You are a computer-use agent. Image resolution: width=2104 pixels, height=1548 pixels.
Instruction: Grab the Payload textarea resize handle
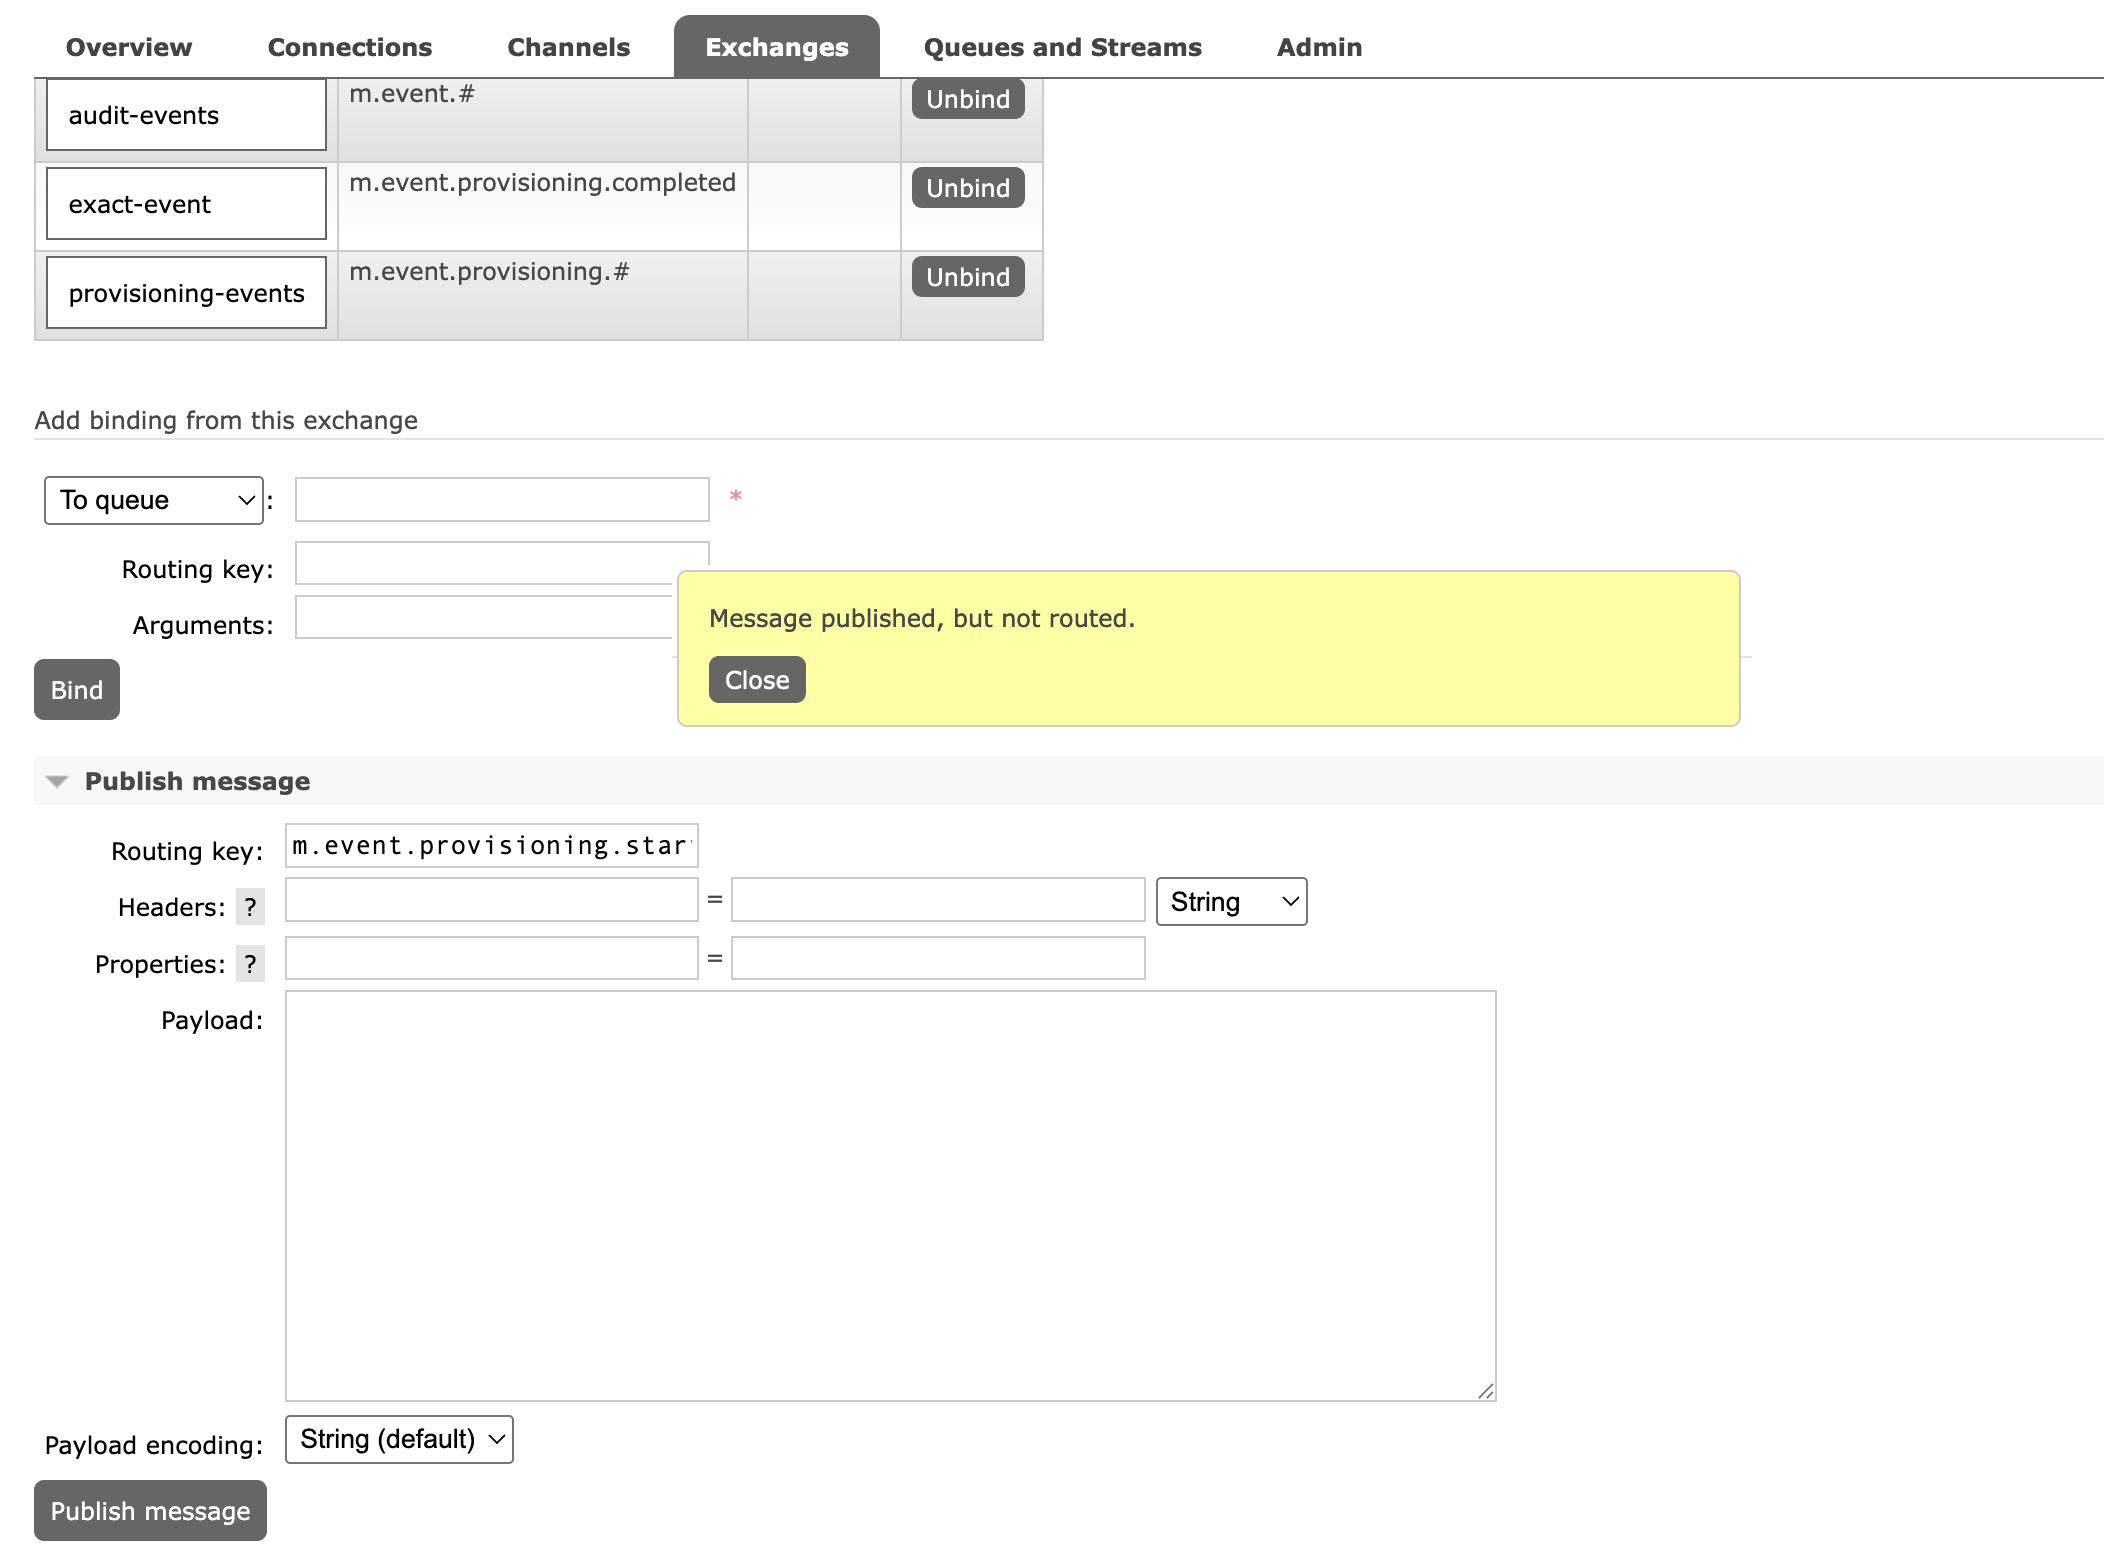point(1486,1391)
